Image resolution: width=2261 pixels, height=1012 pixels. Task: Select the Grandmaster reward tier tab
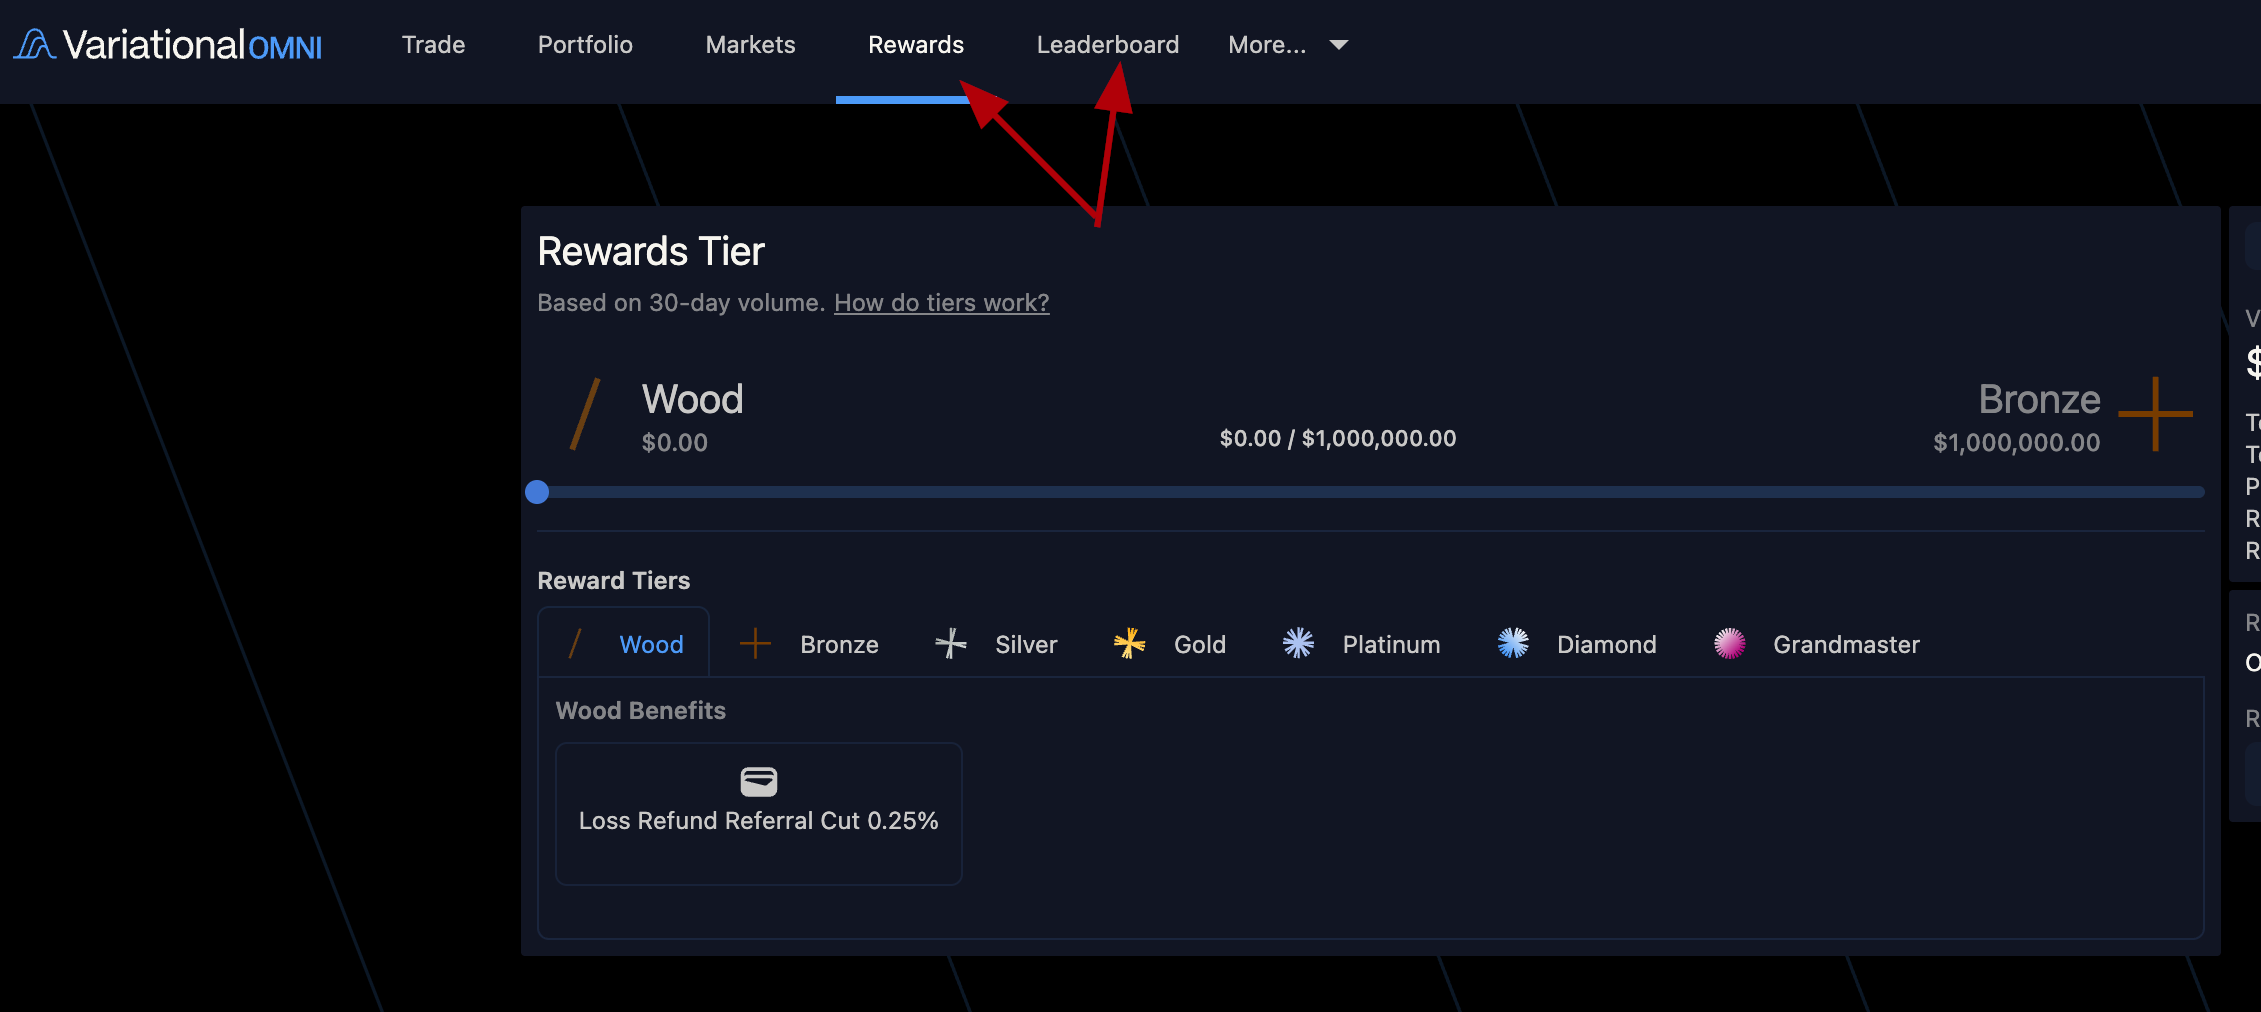pos(1845,645)
